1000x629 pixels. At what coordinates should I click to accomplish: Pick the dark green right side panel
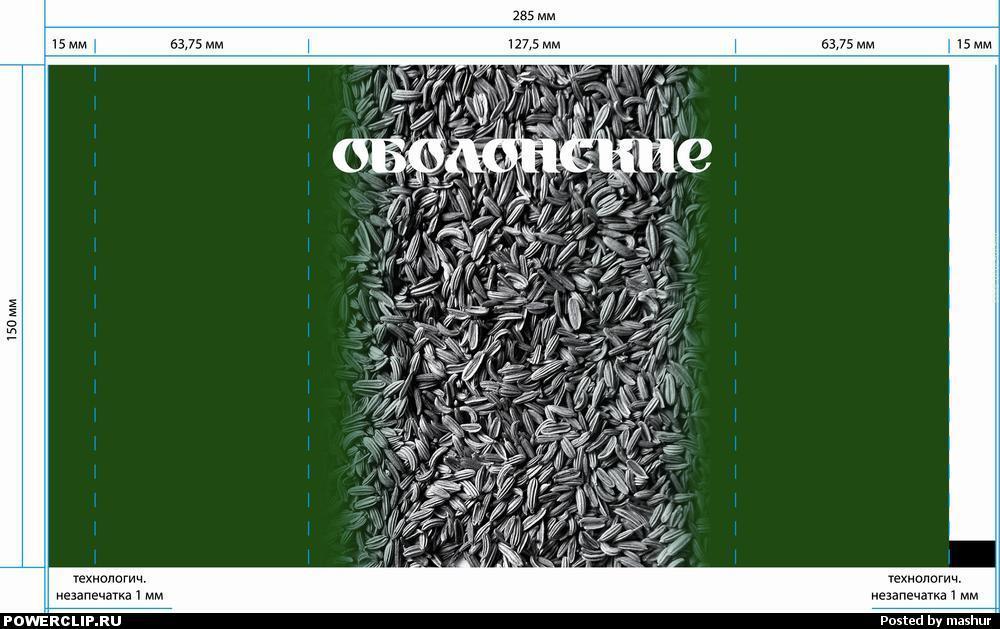pyautogui.click(x=840, y=330)
